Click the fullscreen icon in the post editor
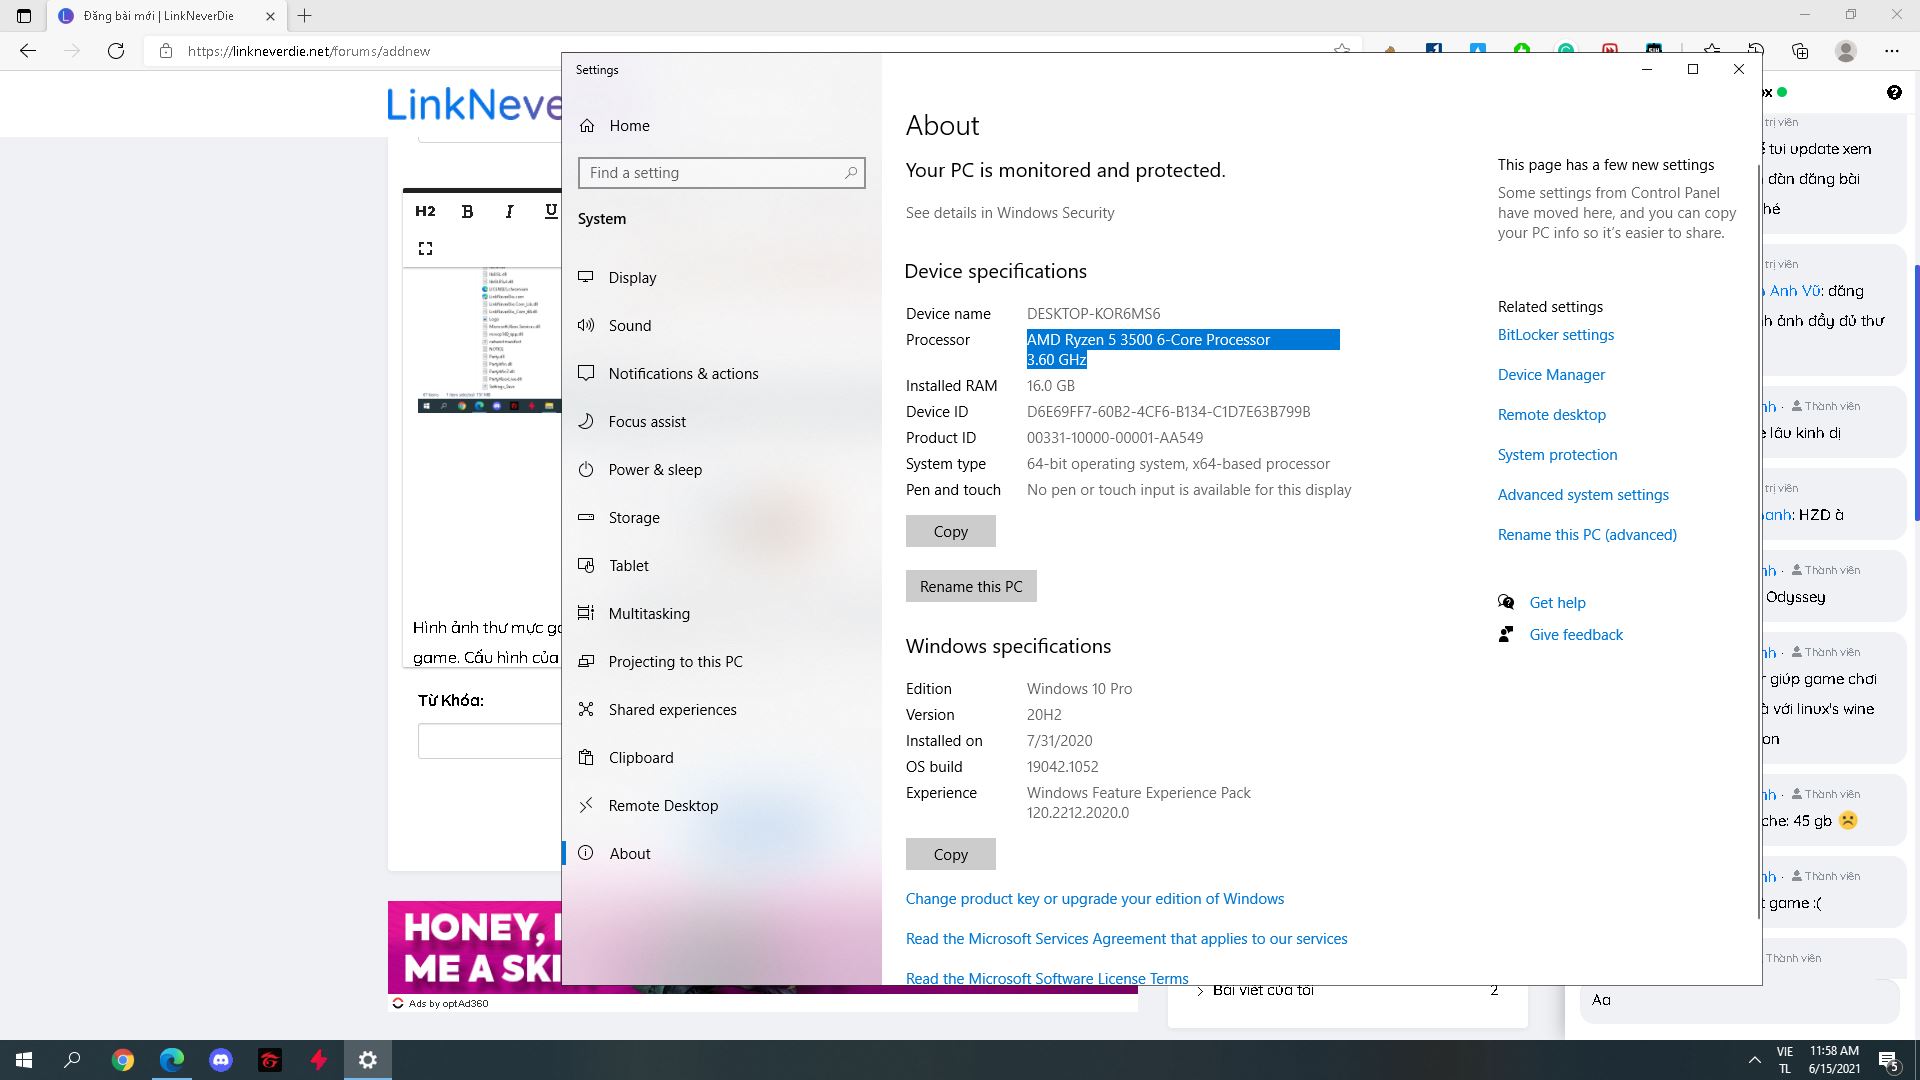1920x1080 pixels. click(x=425, y=248)
